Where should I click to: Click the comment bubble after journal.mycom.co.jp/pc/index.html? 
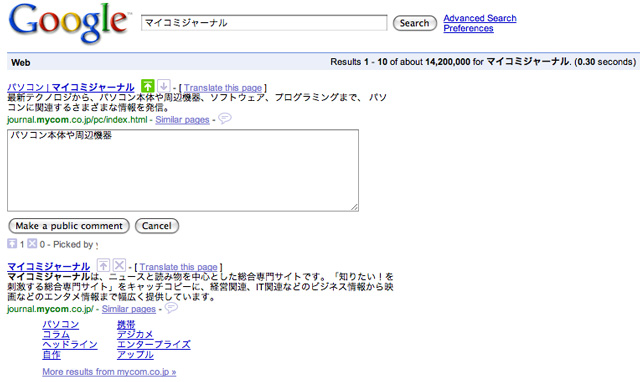pyautogui.click(x=225, y=118)
